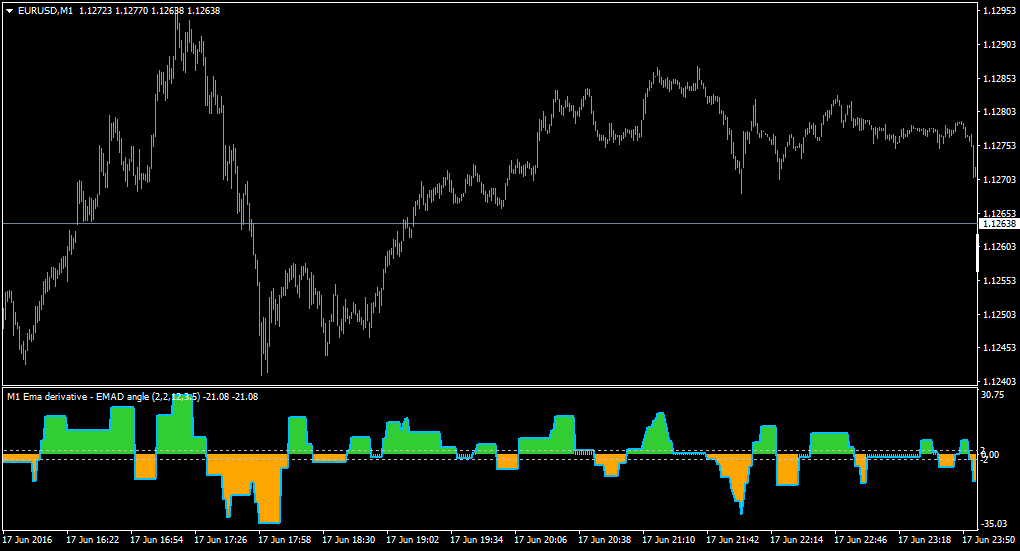Screen dimensions: 1020x551
Task: Click price scale label 1.12503
Action: coord(999,314)
